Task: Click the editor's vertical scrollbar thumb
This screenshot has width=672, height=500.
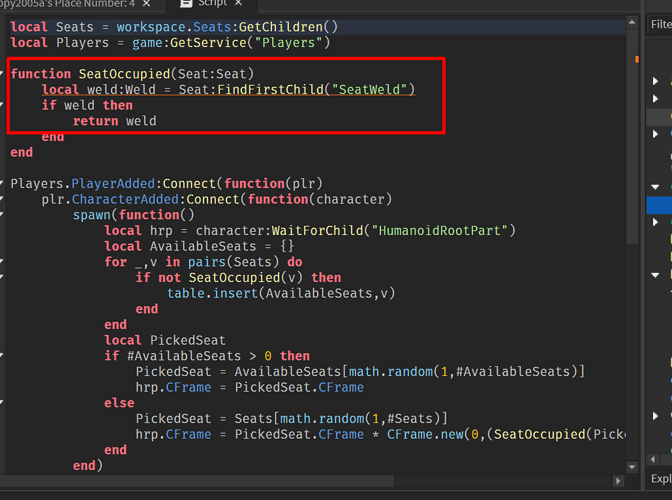Action: 632,136
